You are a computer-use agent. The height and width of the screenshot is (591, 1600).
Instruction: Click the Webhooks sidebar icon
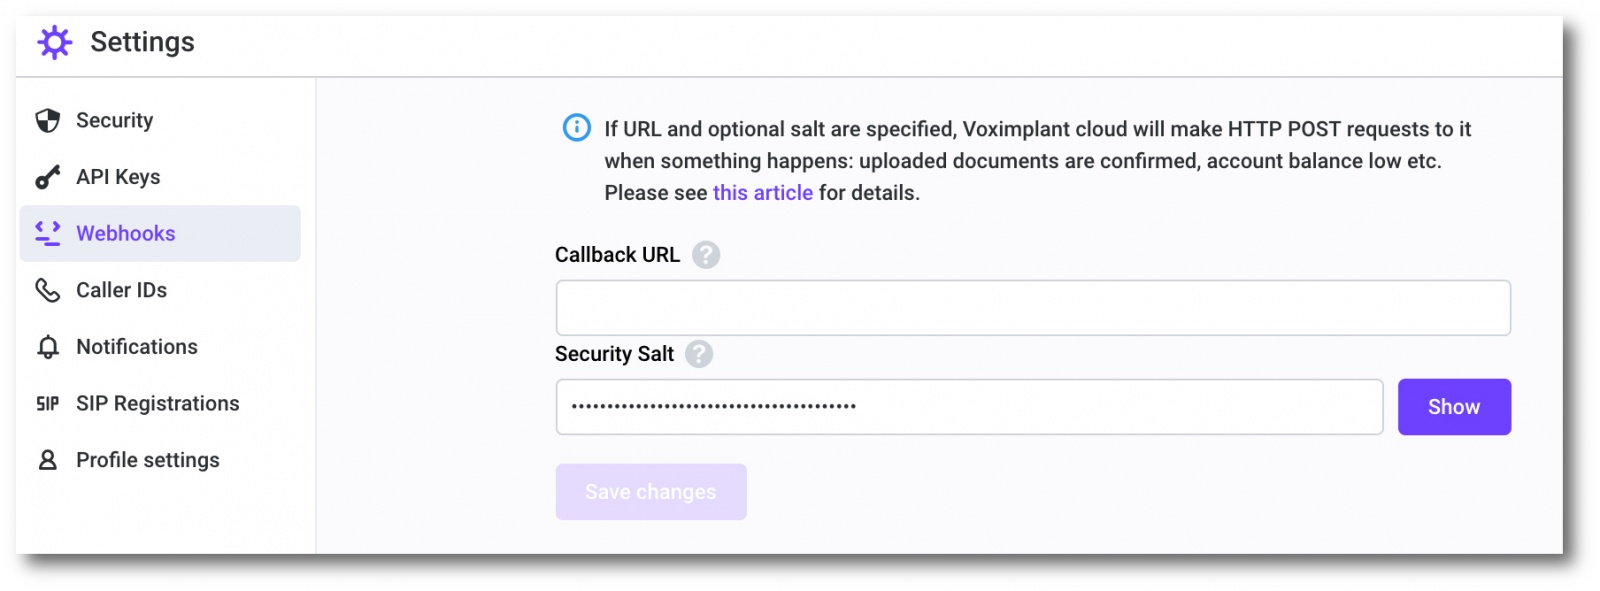pos(47,233)
